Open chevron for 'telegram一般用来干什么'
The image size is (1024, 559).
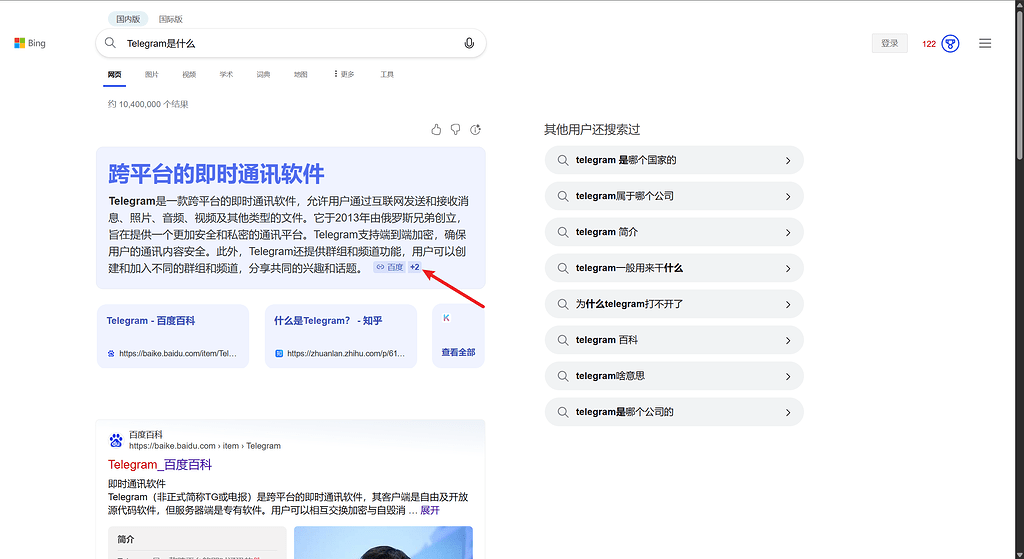coord(788,268)
